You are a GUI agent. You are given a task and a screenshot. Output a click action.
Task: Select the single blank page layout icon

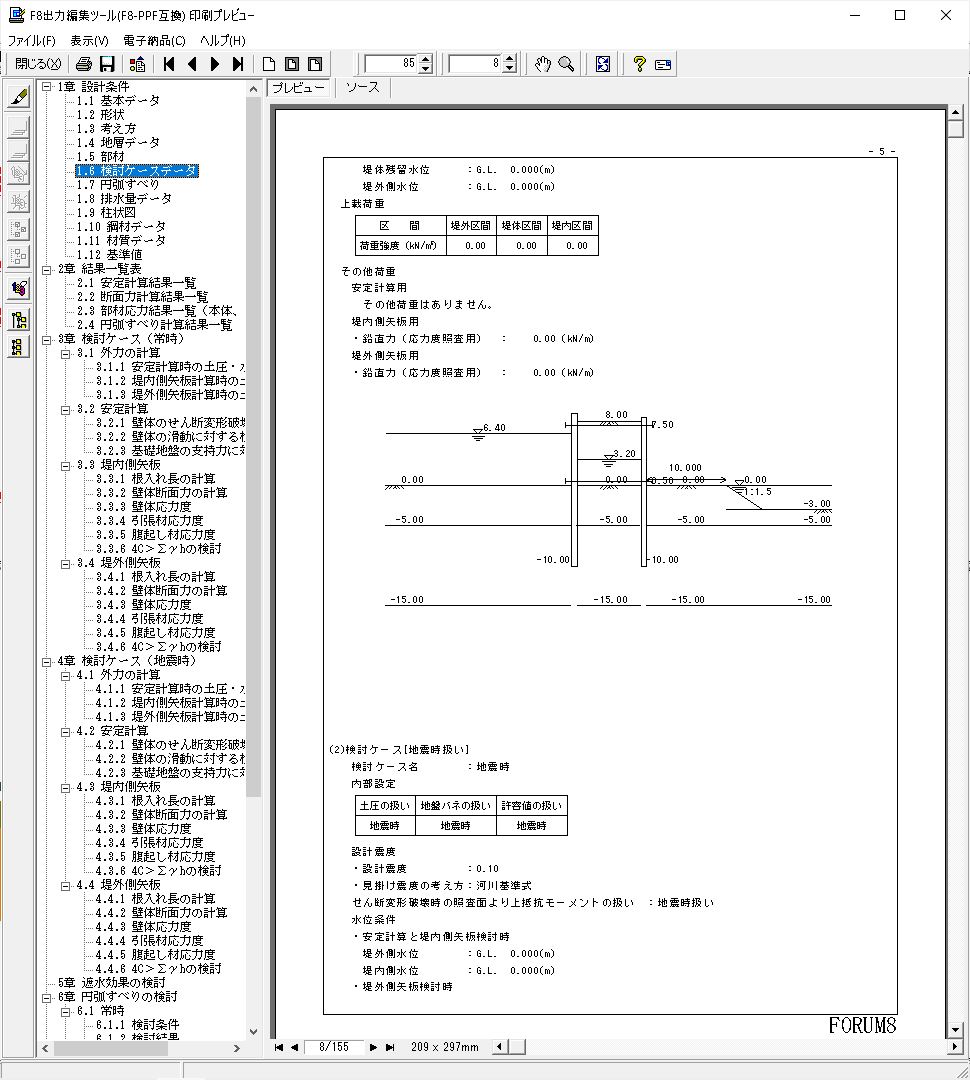(x=269, y=64)
